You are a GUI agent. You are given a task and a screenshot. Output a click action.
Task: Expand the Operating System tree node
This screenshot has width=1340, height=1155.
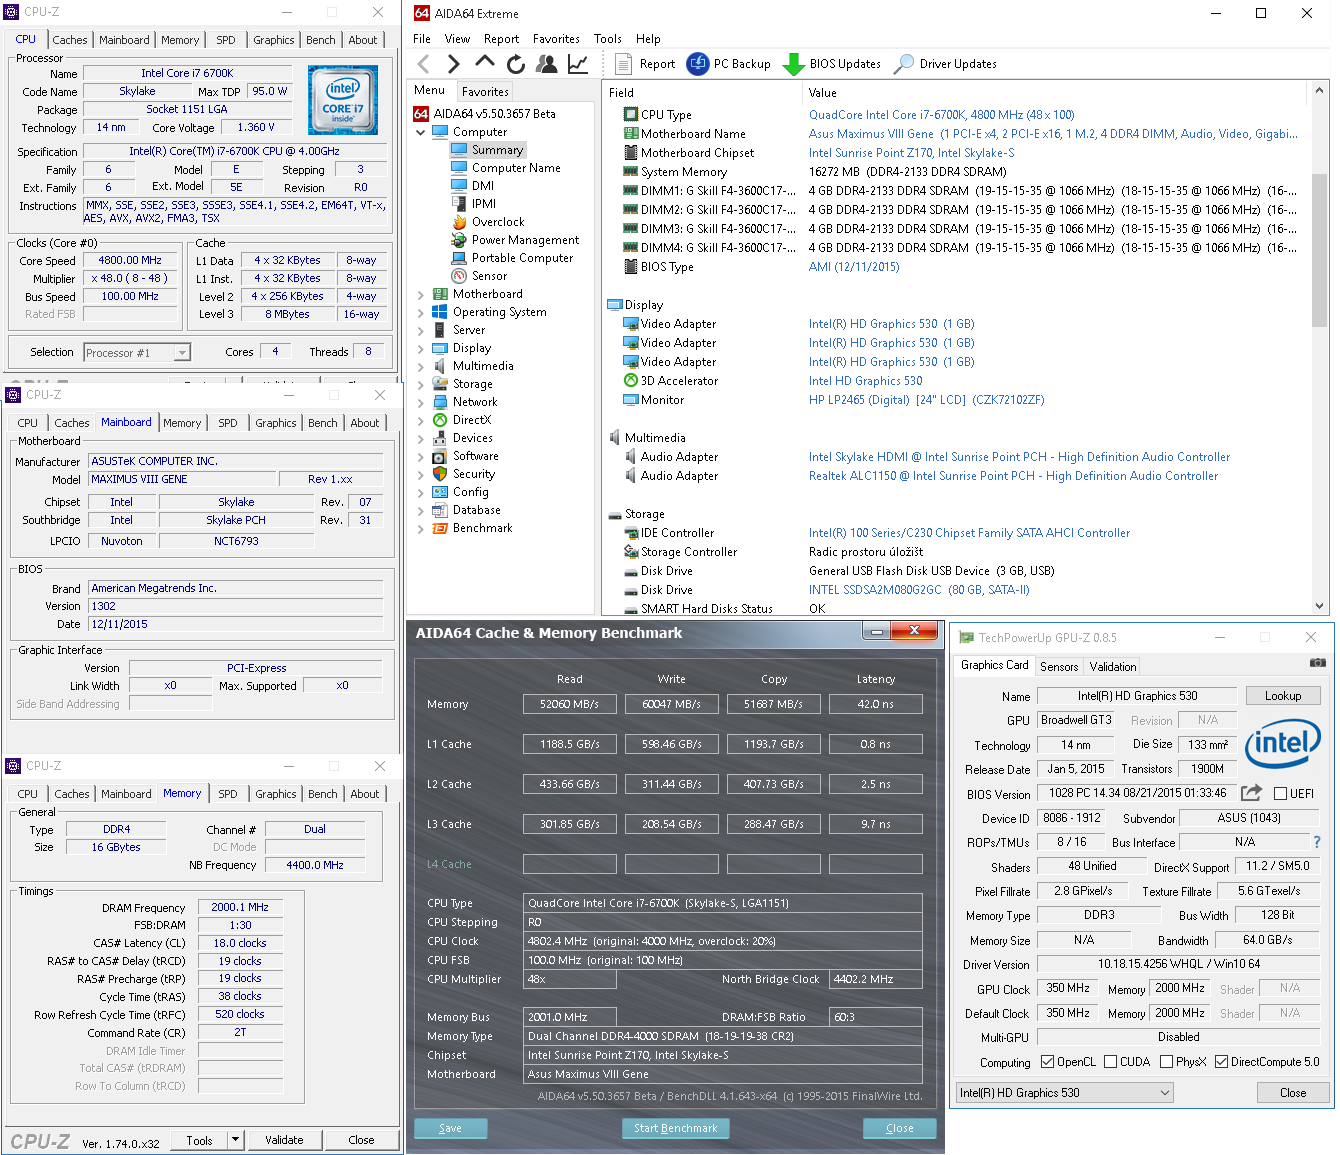click(x=421, y=312)
